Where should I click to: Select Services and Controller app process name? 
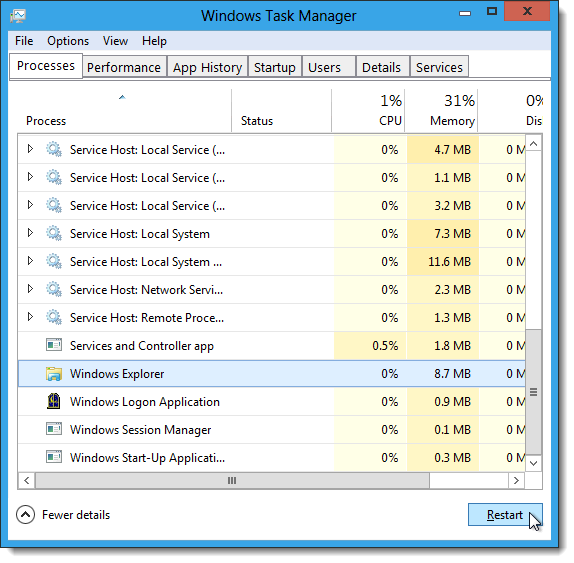point(142,346)
